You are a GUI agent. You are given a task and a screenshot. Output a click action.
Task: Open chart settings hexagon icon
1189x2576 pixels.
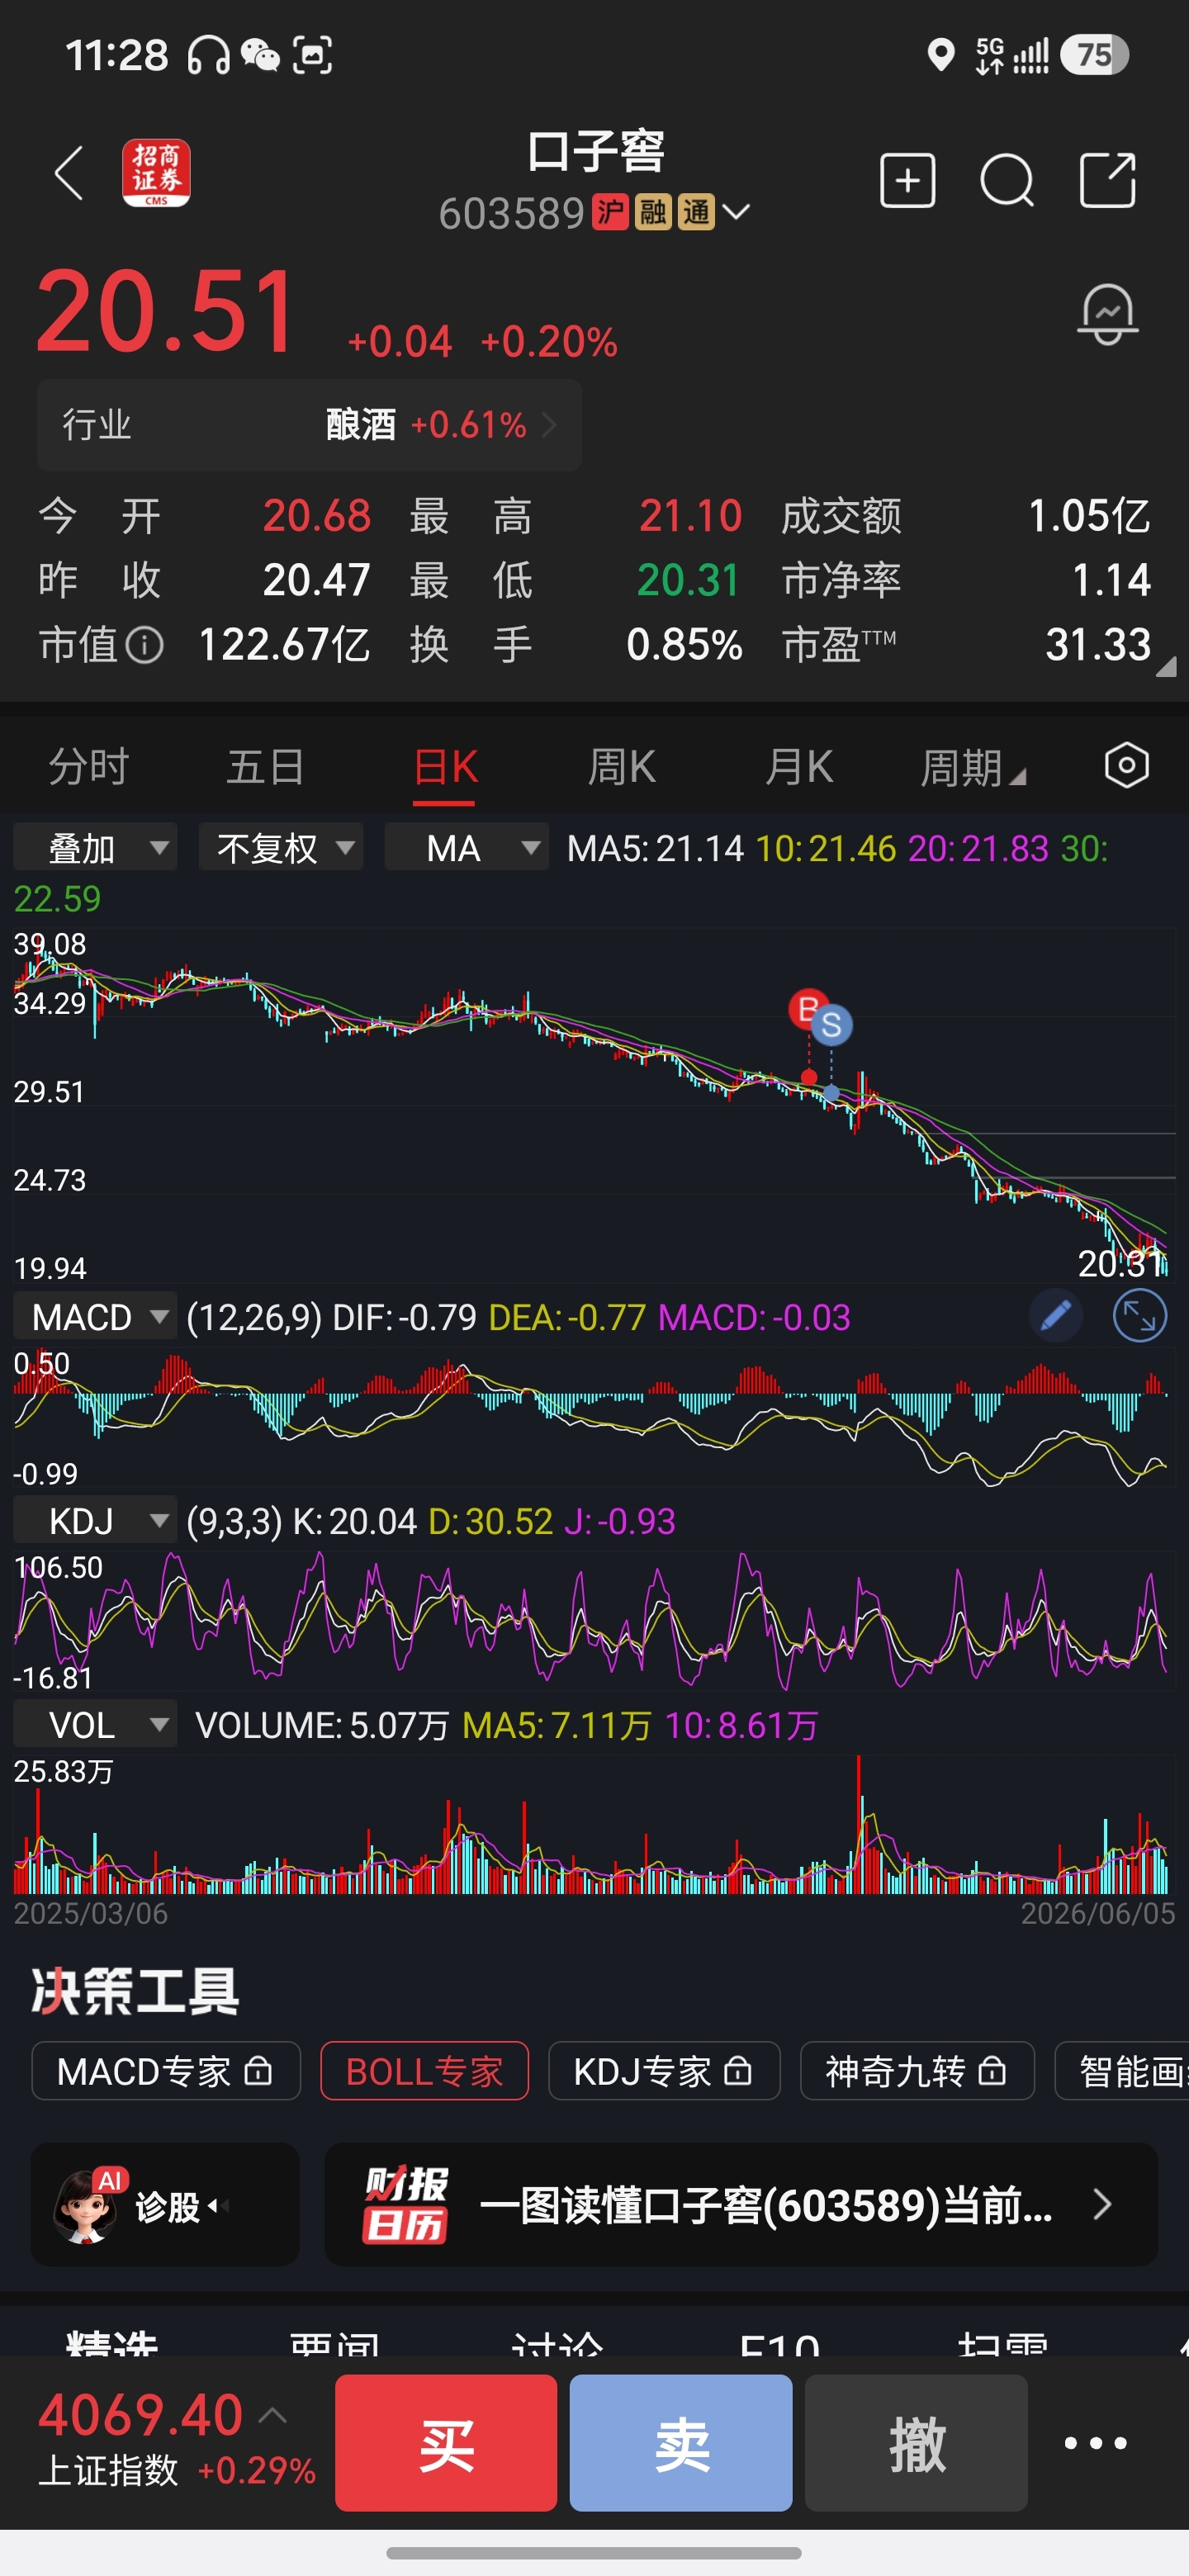(1126, 765)
